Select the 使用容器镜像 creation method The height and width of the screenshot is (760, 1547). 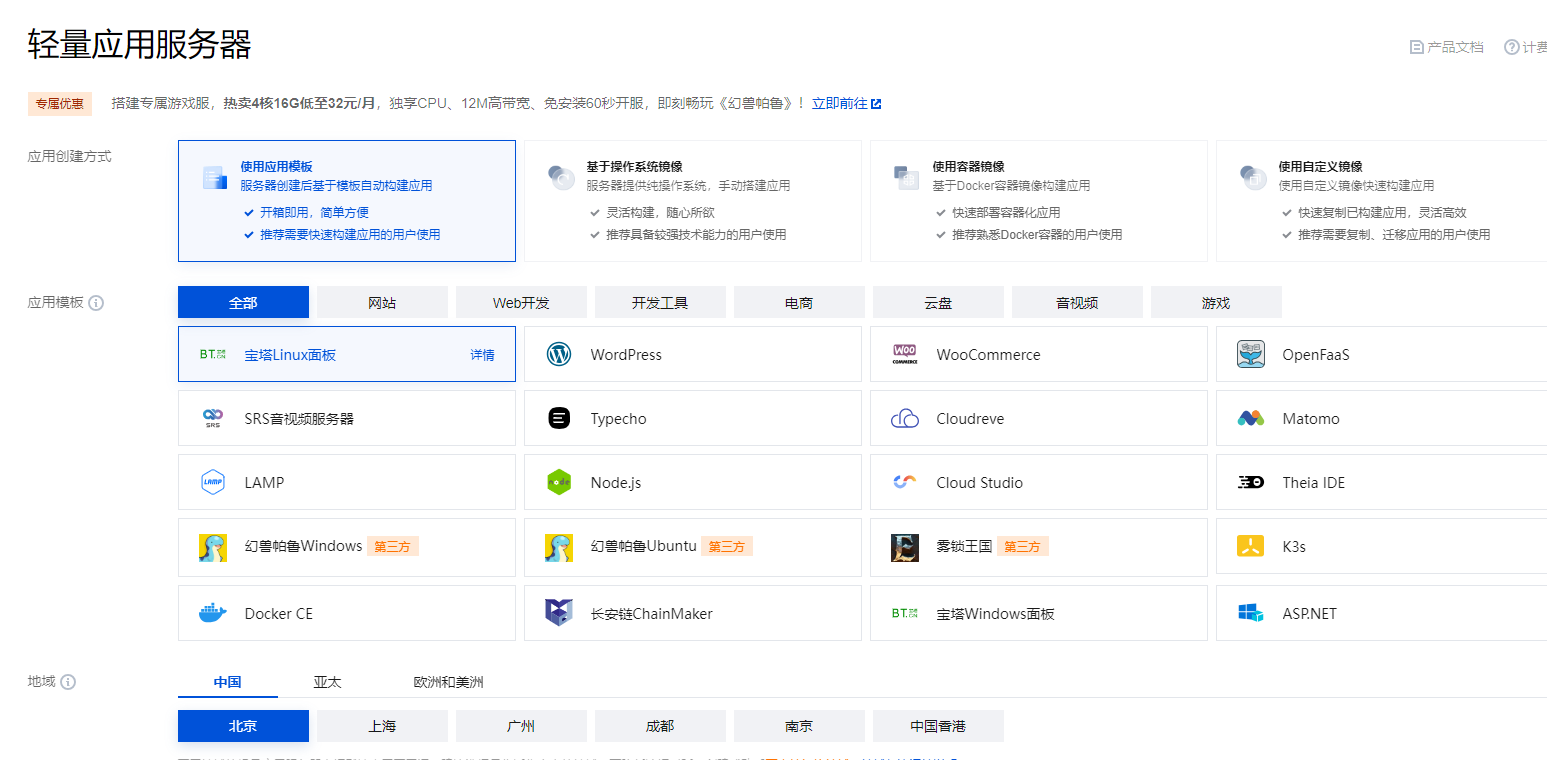pyautogui.click(x=1039, y=201)
